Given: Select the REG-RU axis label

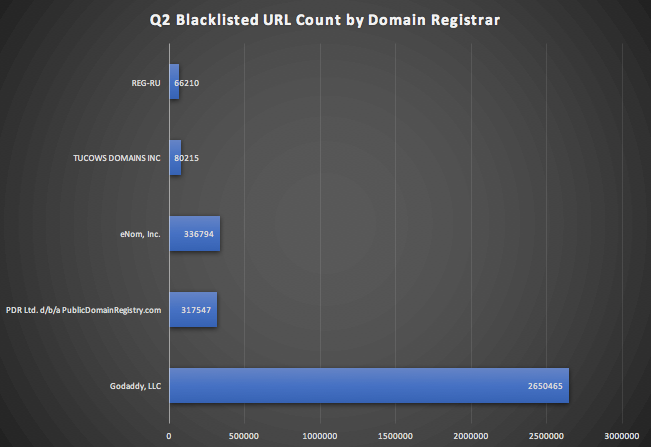Looking at the screenshot, I should pyautogui.click(x=146, y=83).
